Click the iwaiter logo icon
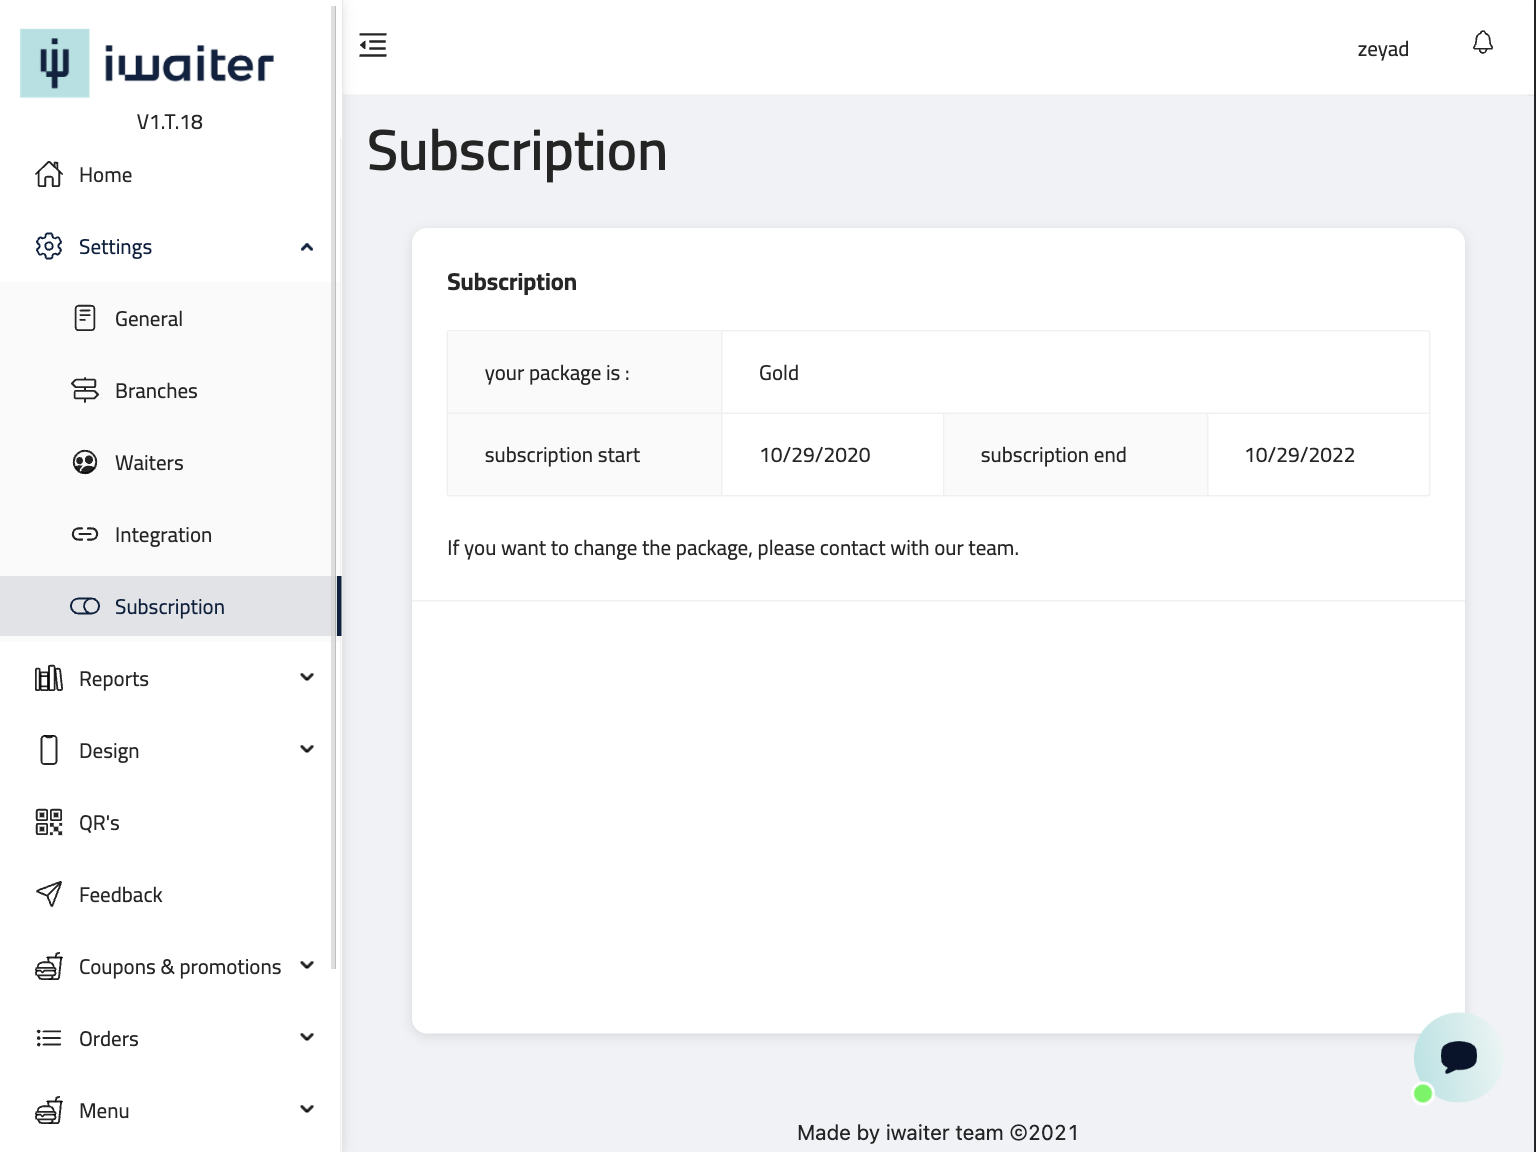Image resolution: width=1536 pixels, height=1152 pixels. coord(55,63)
